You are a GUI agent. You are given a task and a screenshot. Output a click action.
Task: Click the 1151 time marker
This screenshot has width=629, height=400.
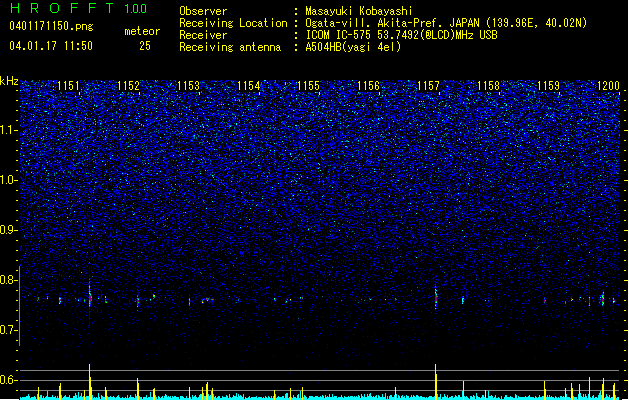click(x=69, y=86)
